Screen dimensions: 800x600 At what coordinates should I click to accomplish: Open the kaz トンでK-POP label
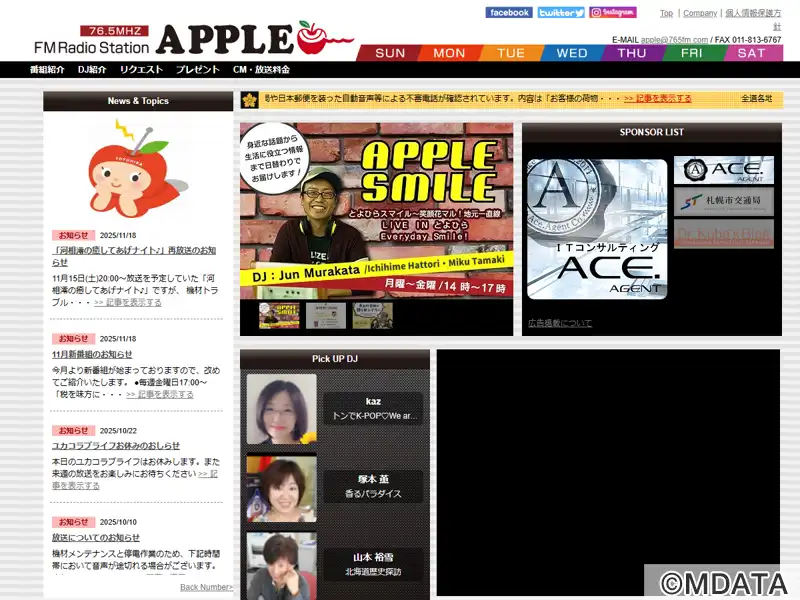[x=373, y=409]
